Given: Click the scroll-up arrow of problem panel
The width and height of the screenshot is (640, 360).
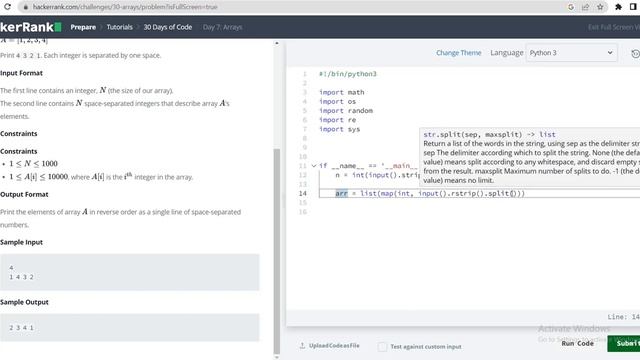Looking at the screenshot, I should coord(277,43).
